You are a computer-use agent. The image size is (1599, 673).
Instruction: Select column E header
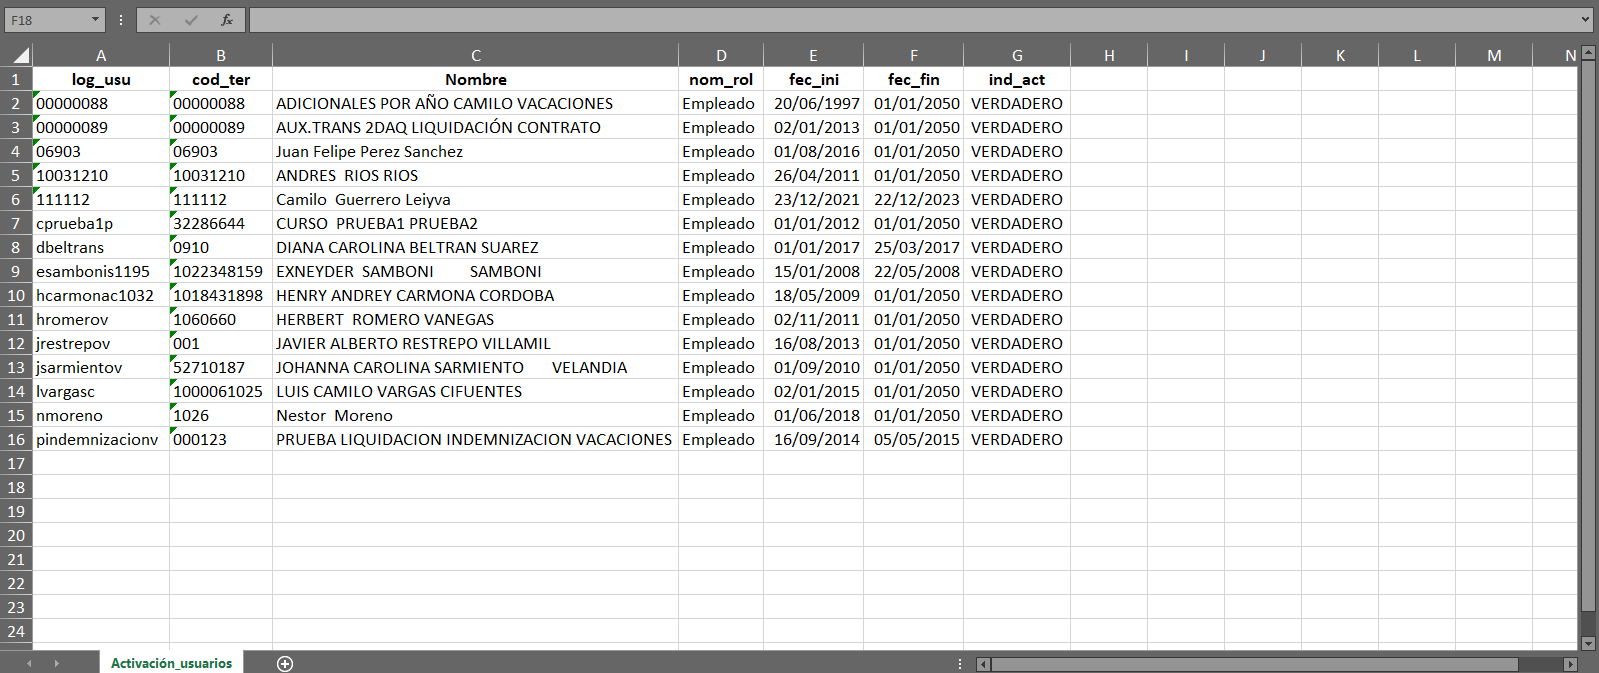813,55
